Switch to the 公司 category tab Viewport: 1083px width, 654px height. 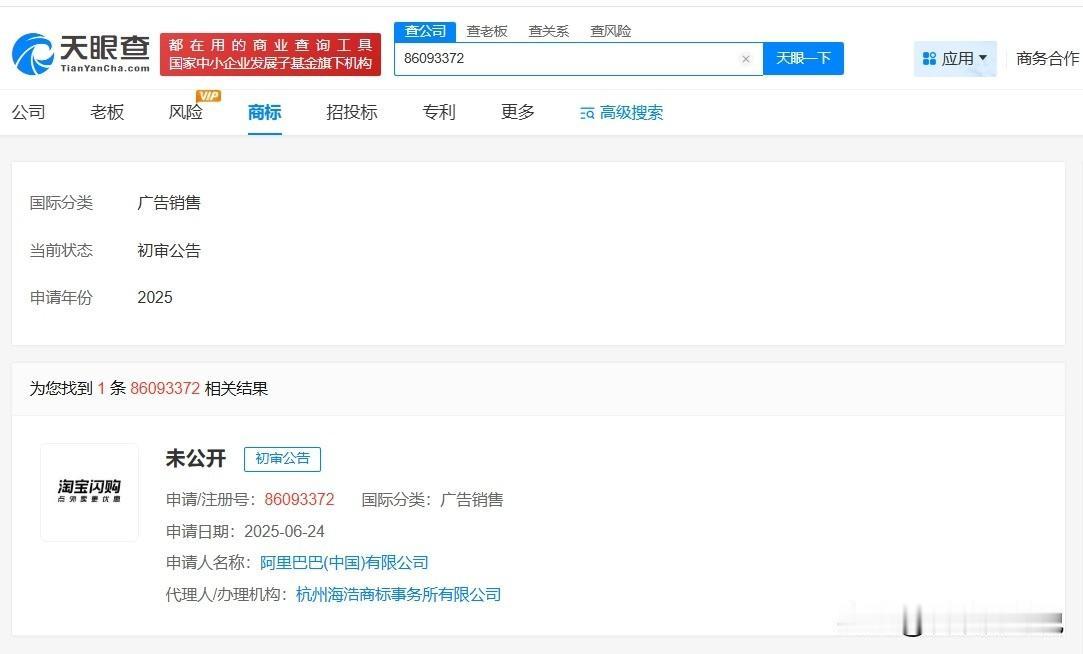click(28, 112)
